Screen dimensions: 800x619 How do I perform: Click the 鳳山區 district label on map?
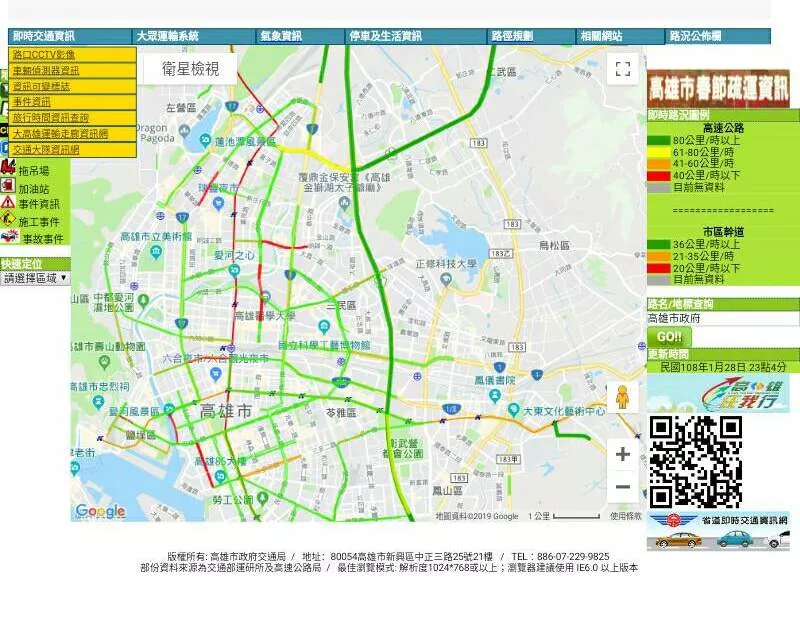tap(447, 491)
